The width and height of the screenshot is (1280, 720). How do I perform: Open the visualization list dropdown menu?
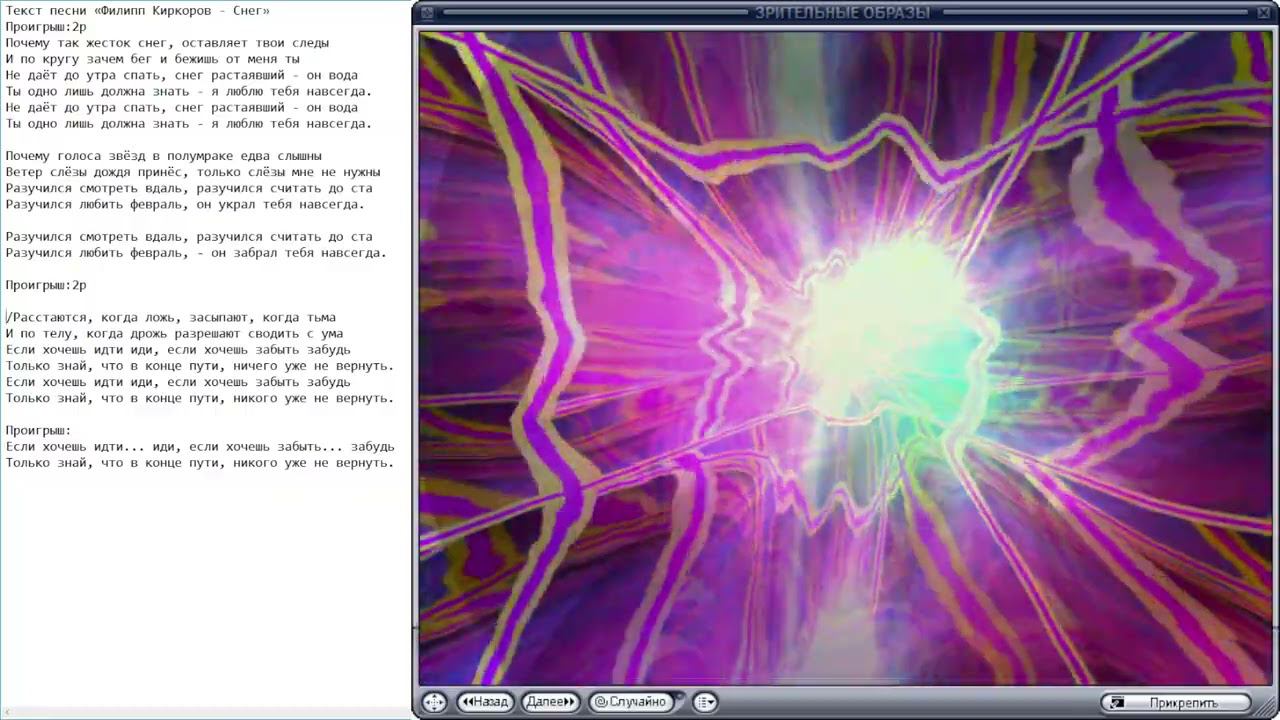[705, 702]
